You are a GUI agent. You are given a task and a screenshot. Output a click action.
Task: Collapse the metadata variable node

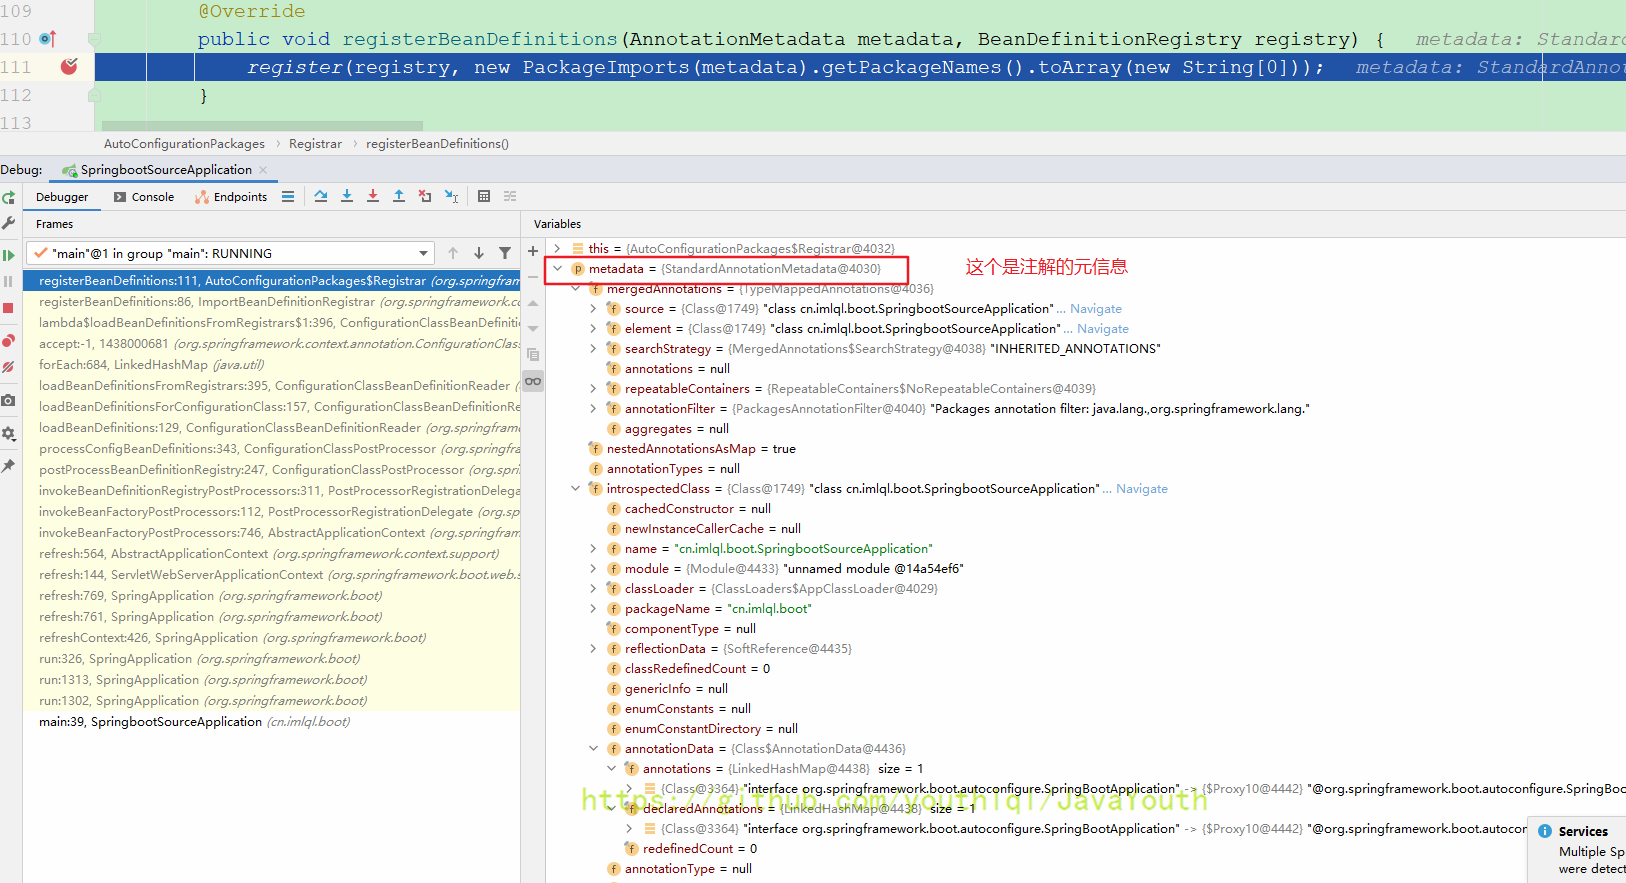coord(557,269)
